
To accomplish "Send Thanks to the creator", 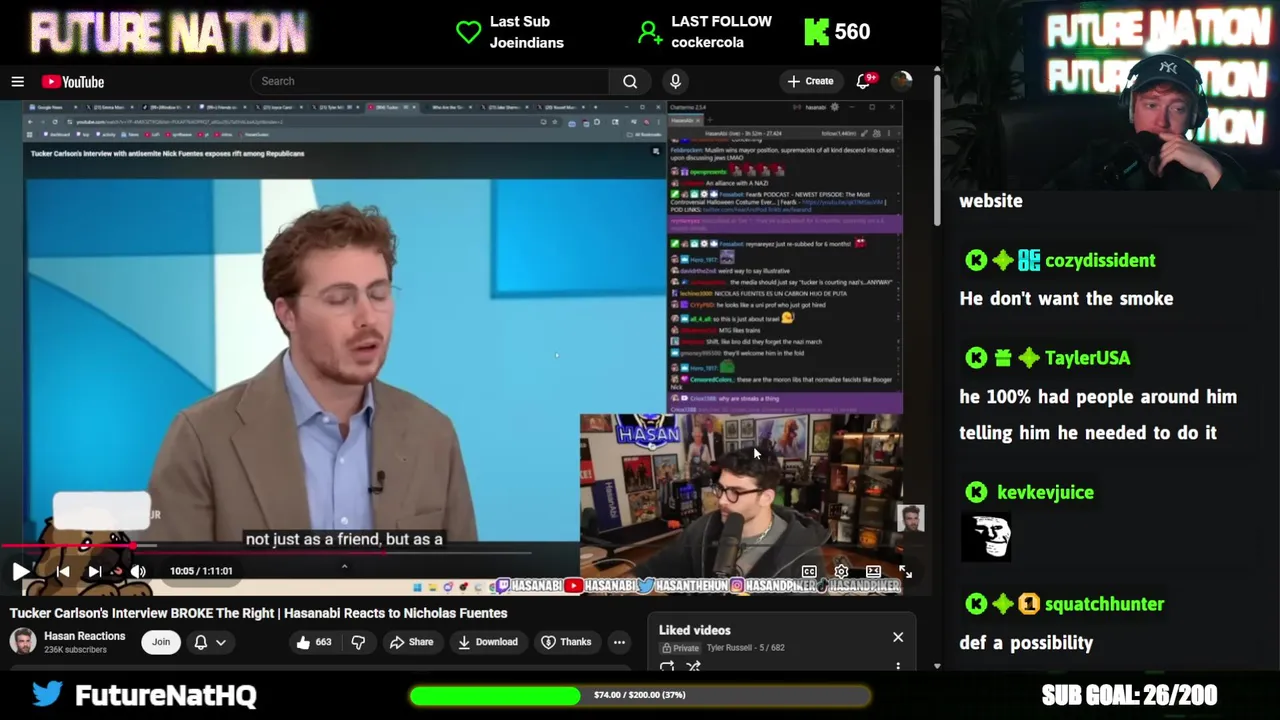I will [x=566, y=642].
